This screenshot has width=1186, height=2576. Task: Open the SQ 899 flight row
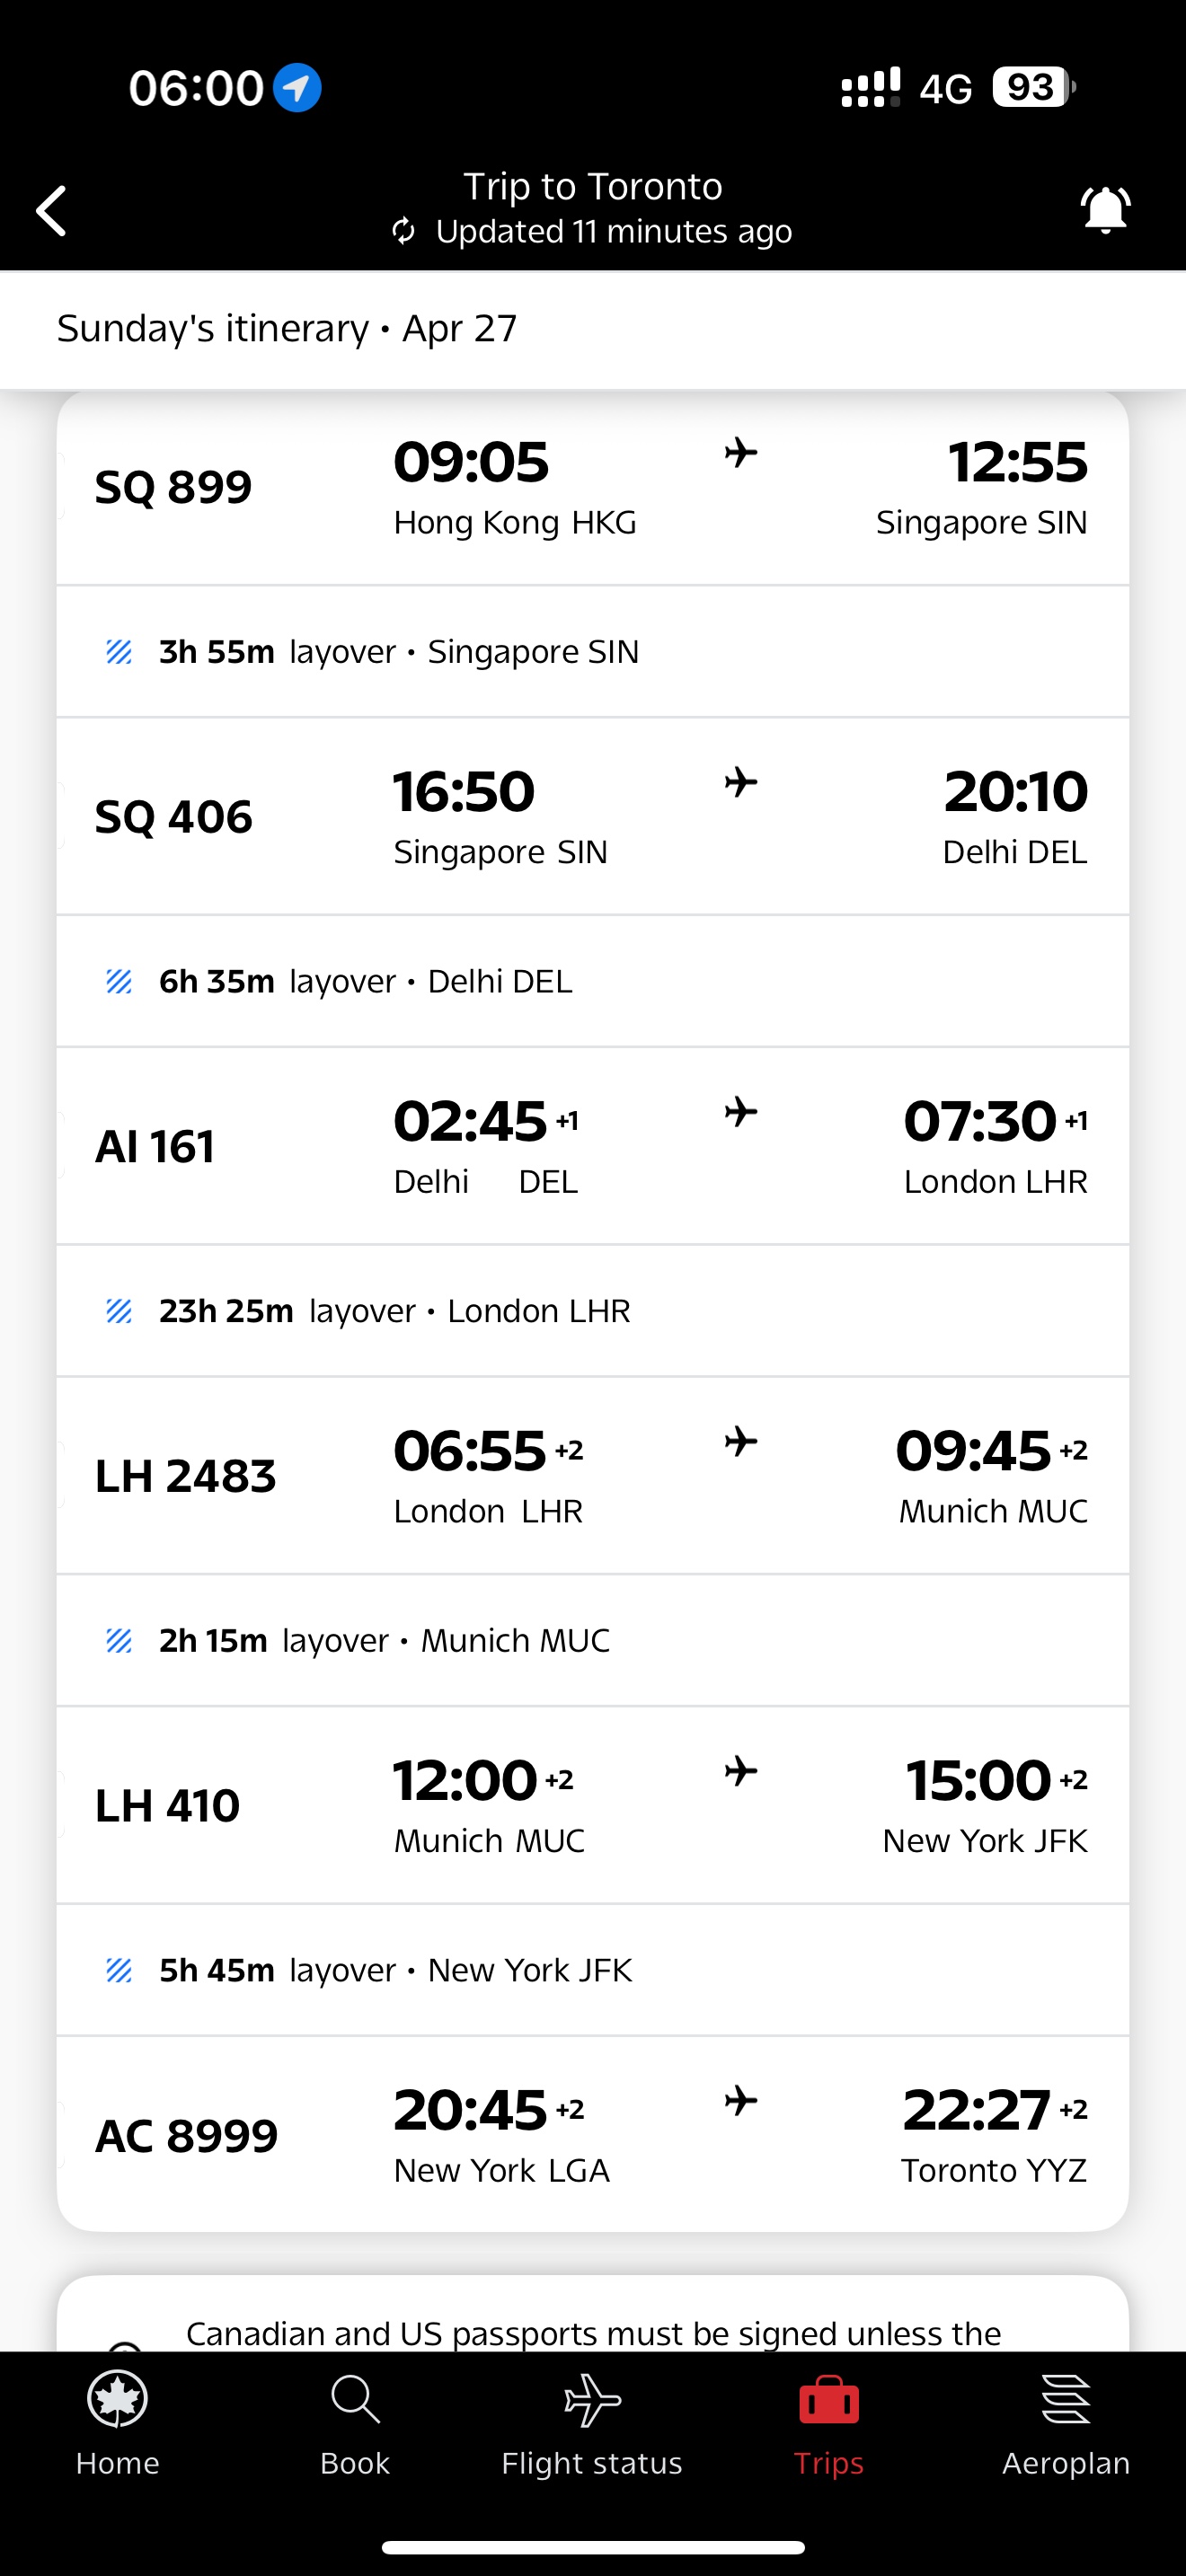click(x=593, y=488)
